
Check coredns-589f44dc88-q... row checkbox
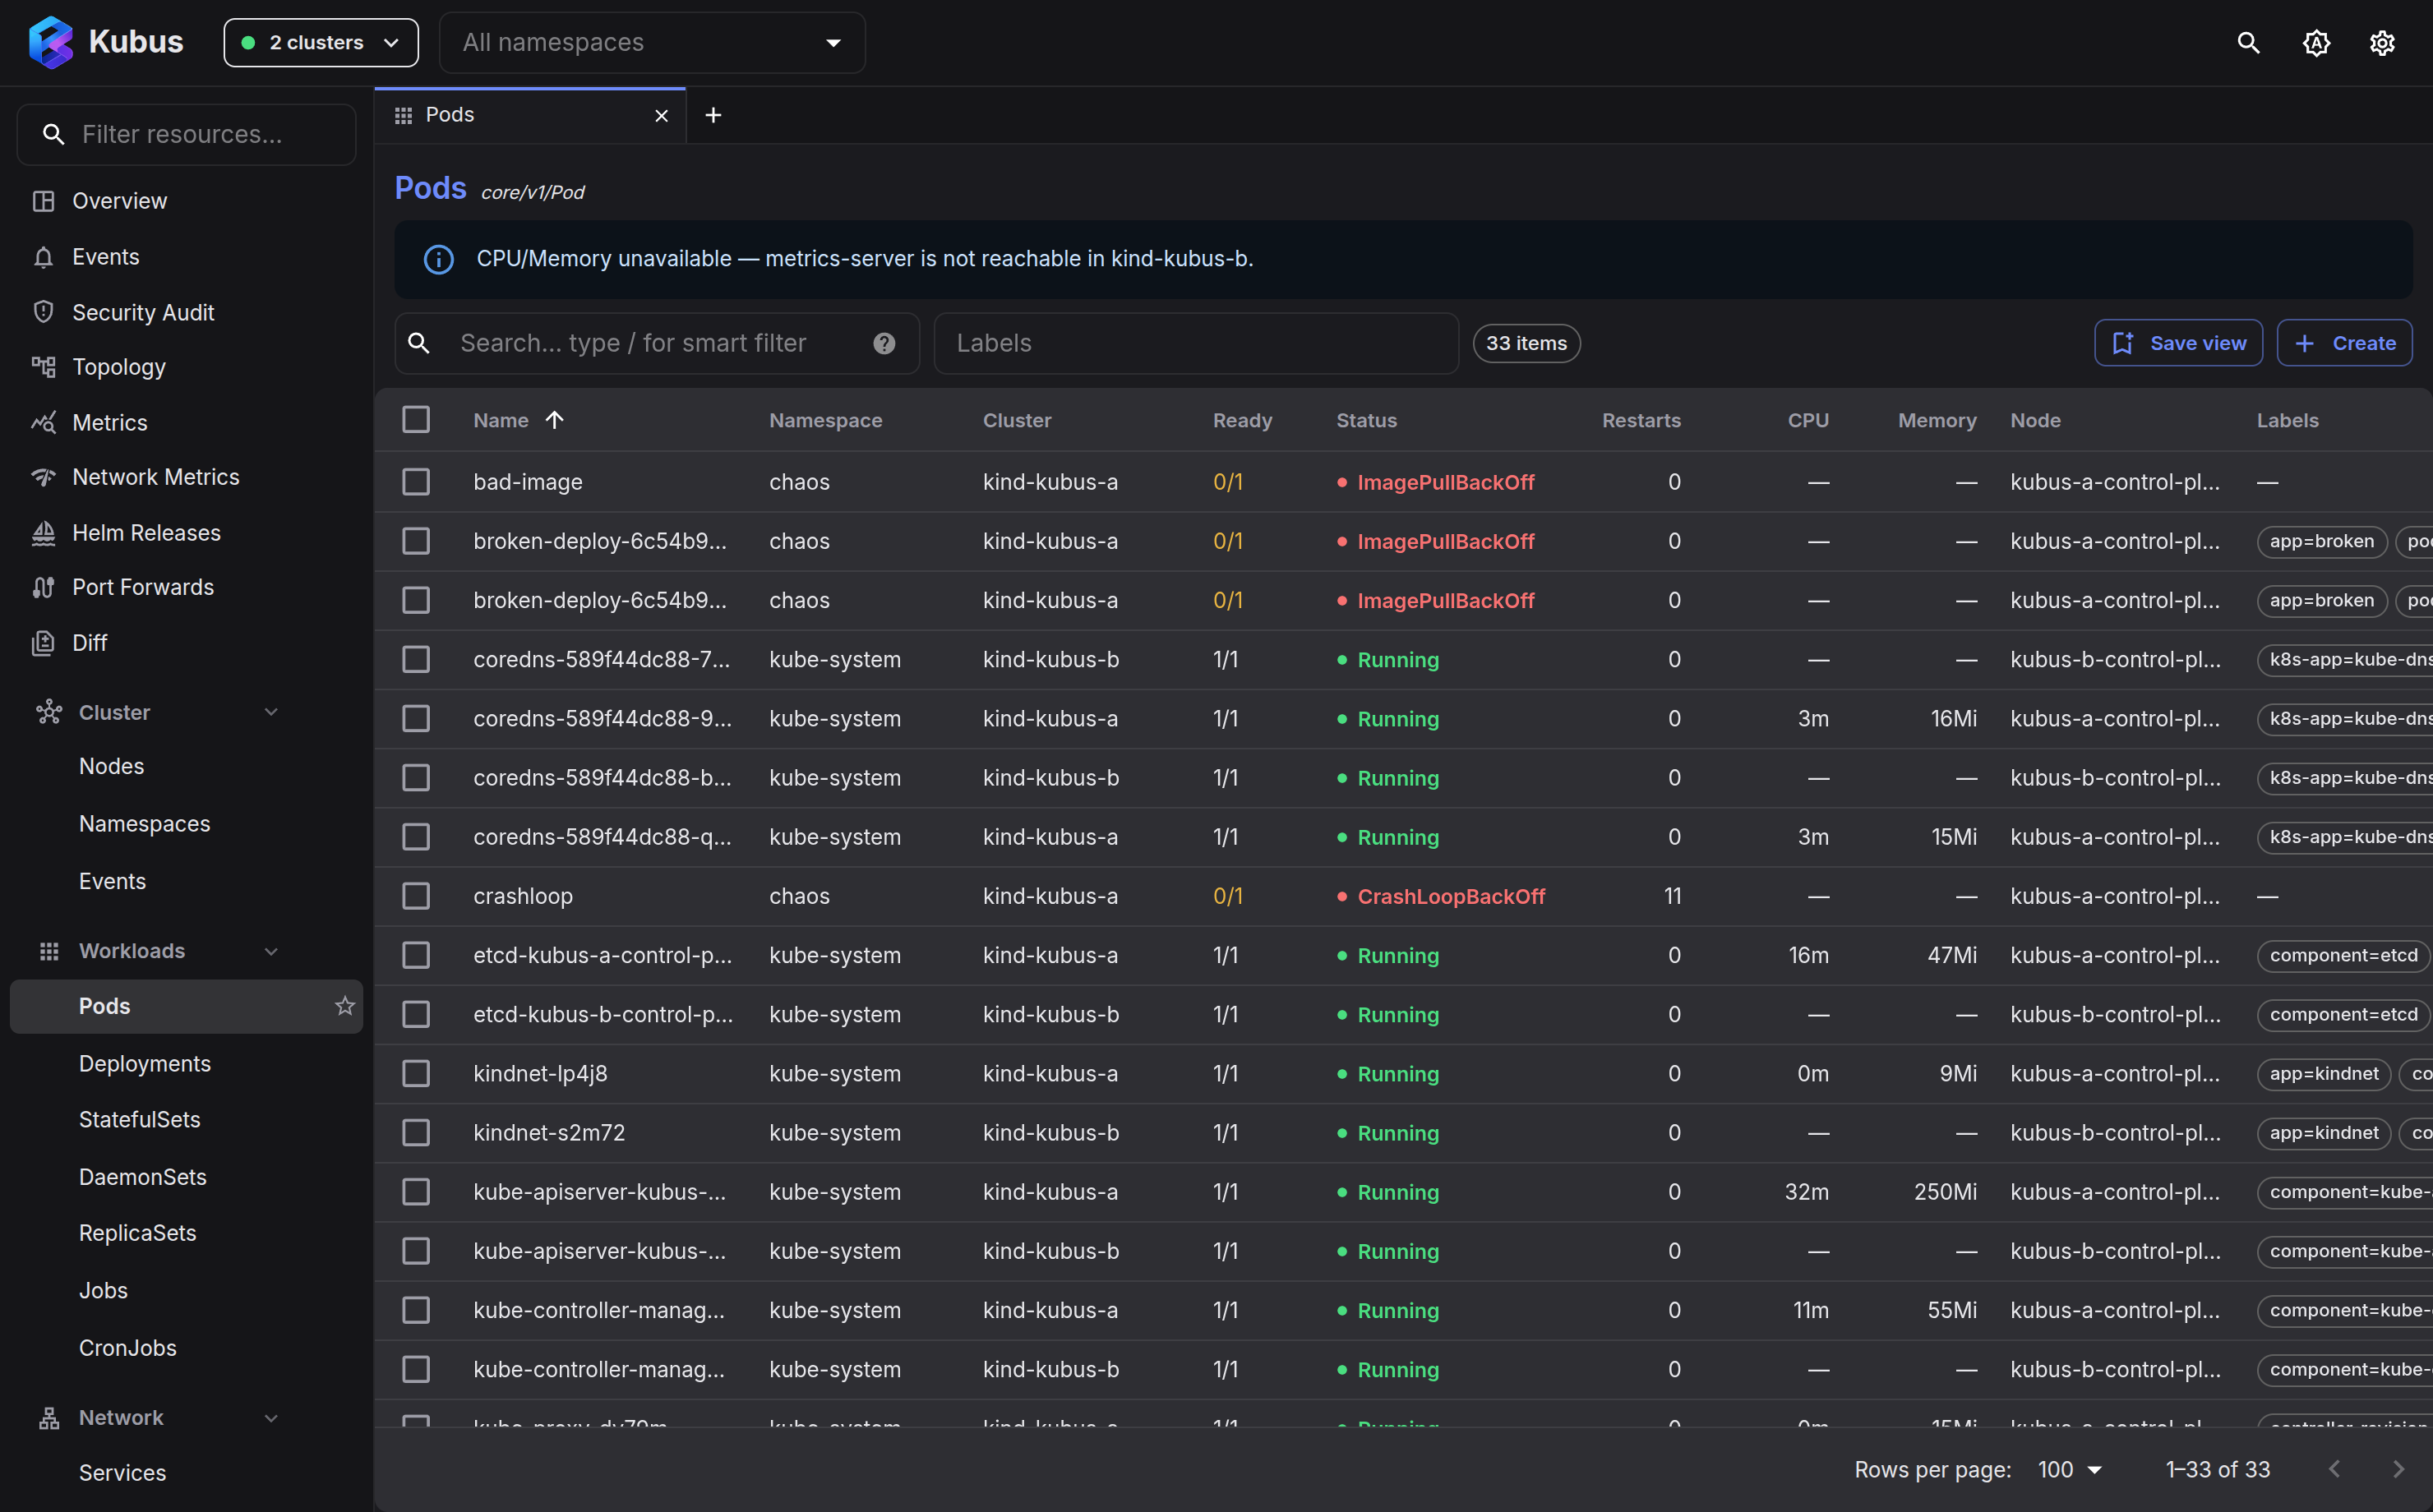416,837
